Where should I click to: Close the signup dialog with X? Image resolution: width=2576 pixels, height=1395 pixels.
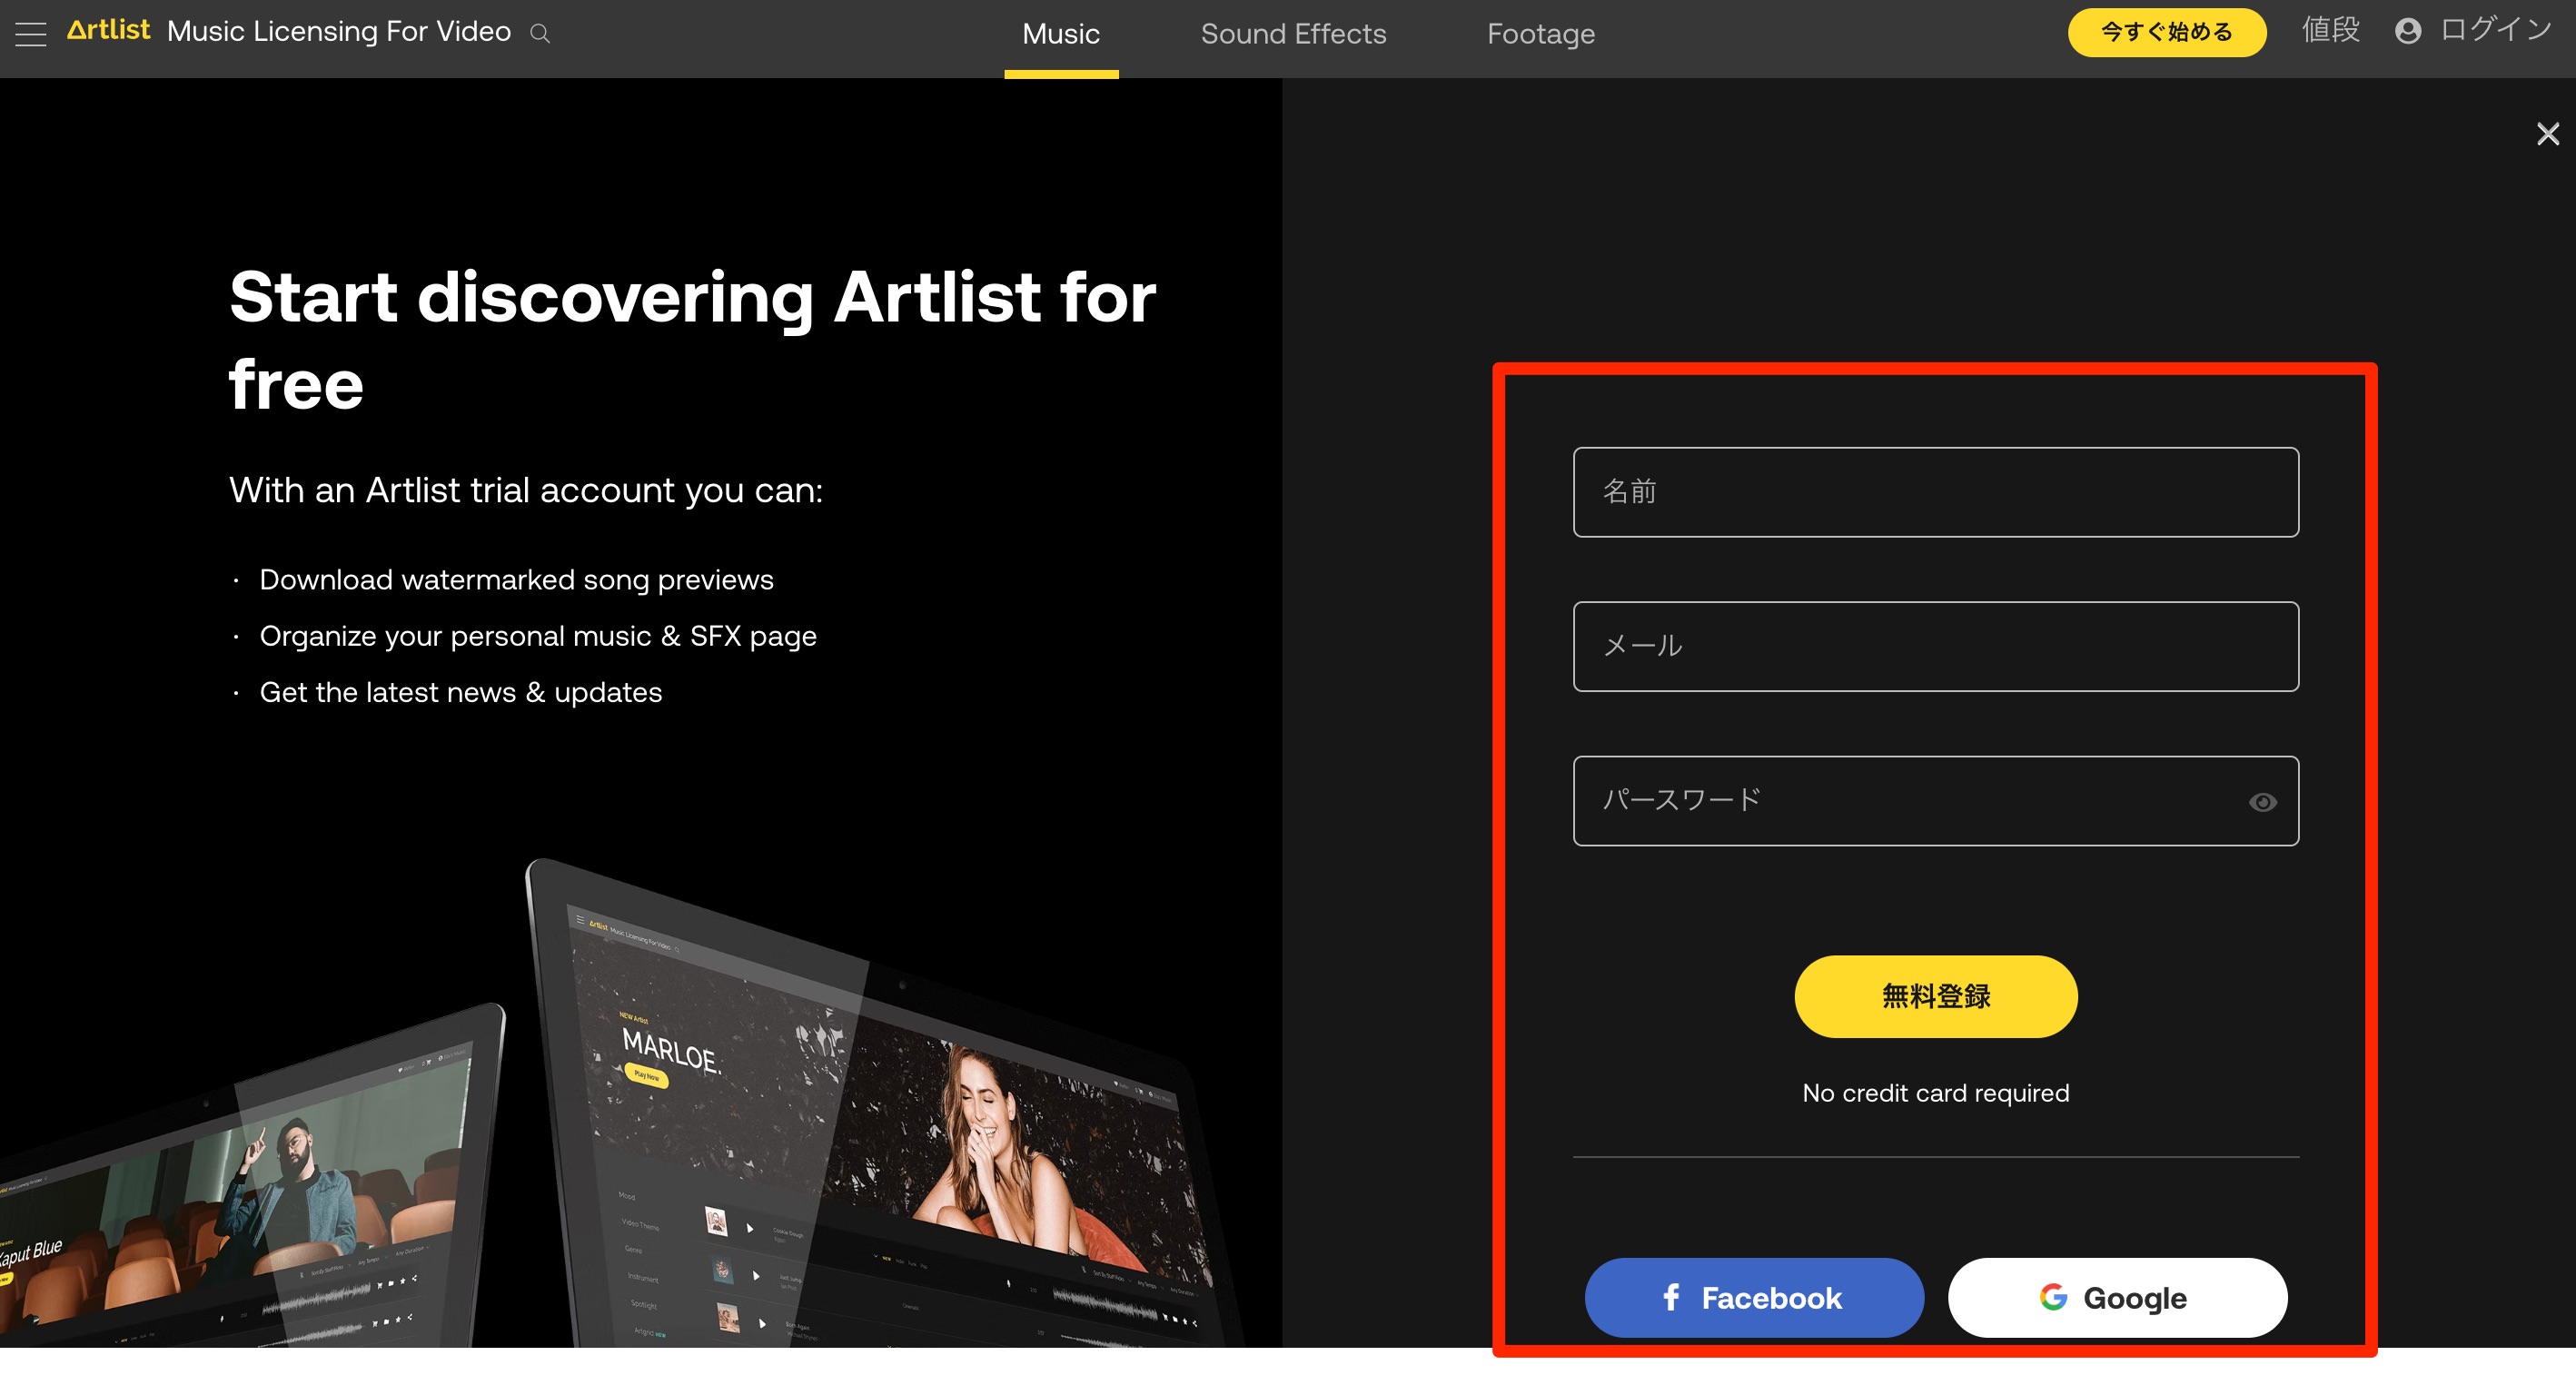pos(2547,133)
